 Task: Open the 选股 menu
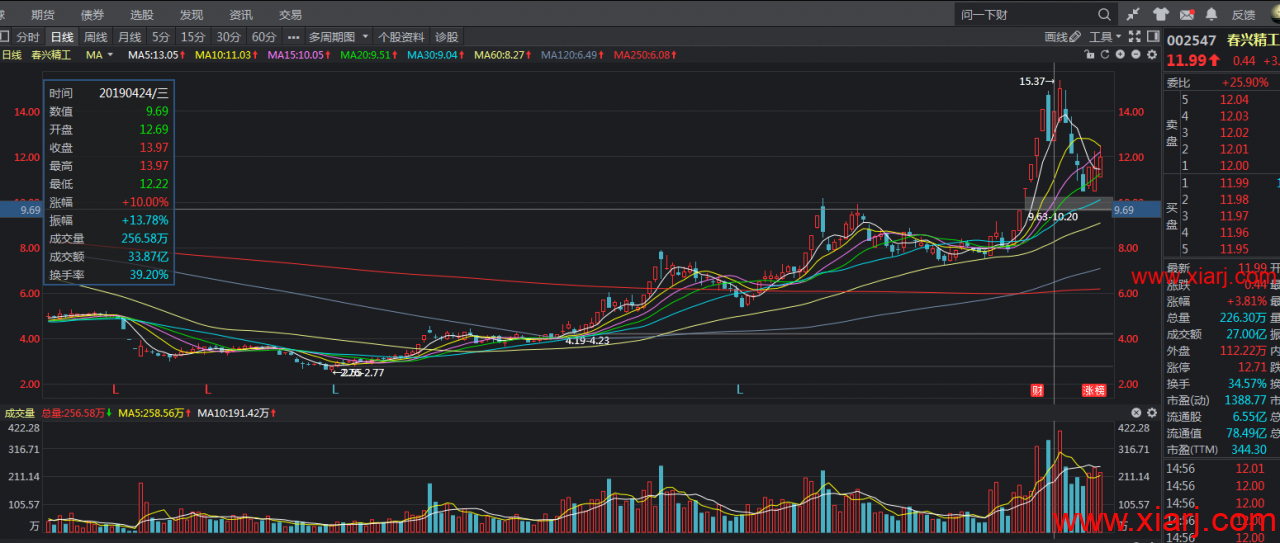pos(142,15)
